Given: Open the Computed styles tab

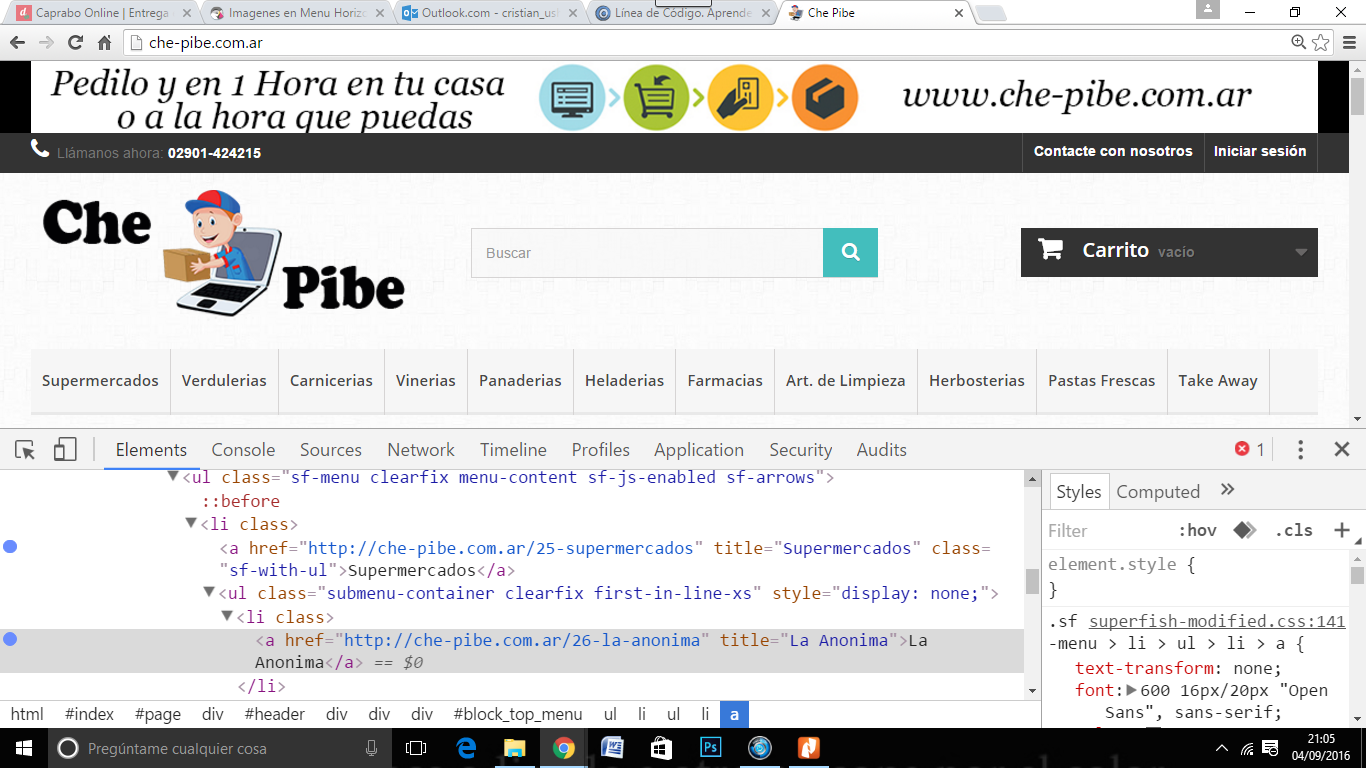Looking at the screenshot, I should point(1158,491).
